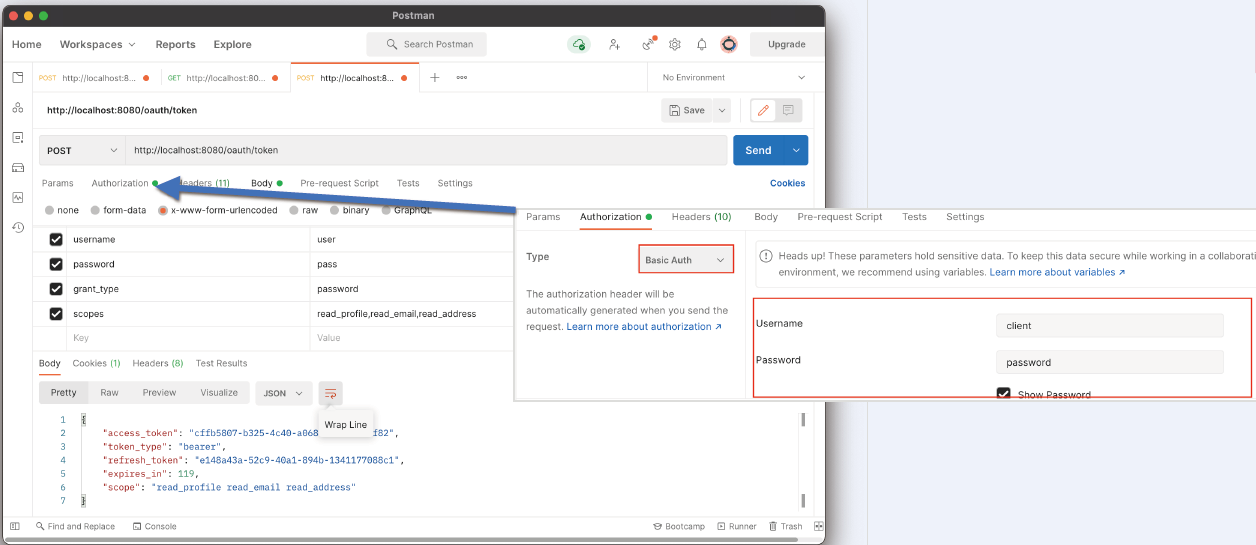The width and height of the screenshot is (1256, 545).
Task: Click the Search Postman field
Action: coord(426,44)
